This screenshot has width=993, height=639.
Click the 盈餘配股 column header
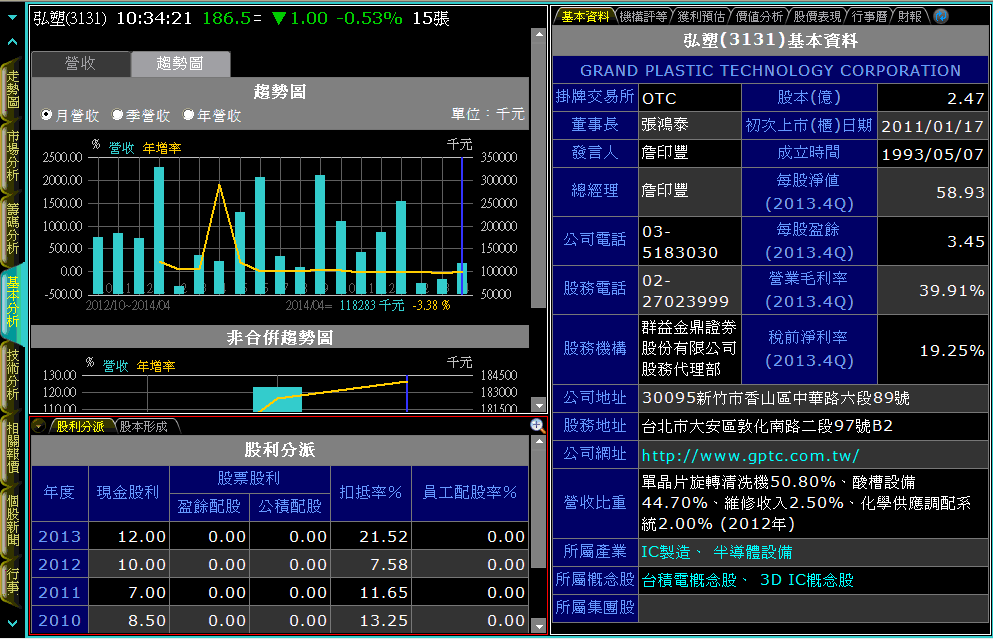210,507
